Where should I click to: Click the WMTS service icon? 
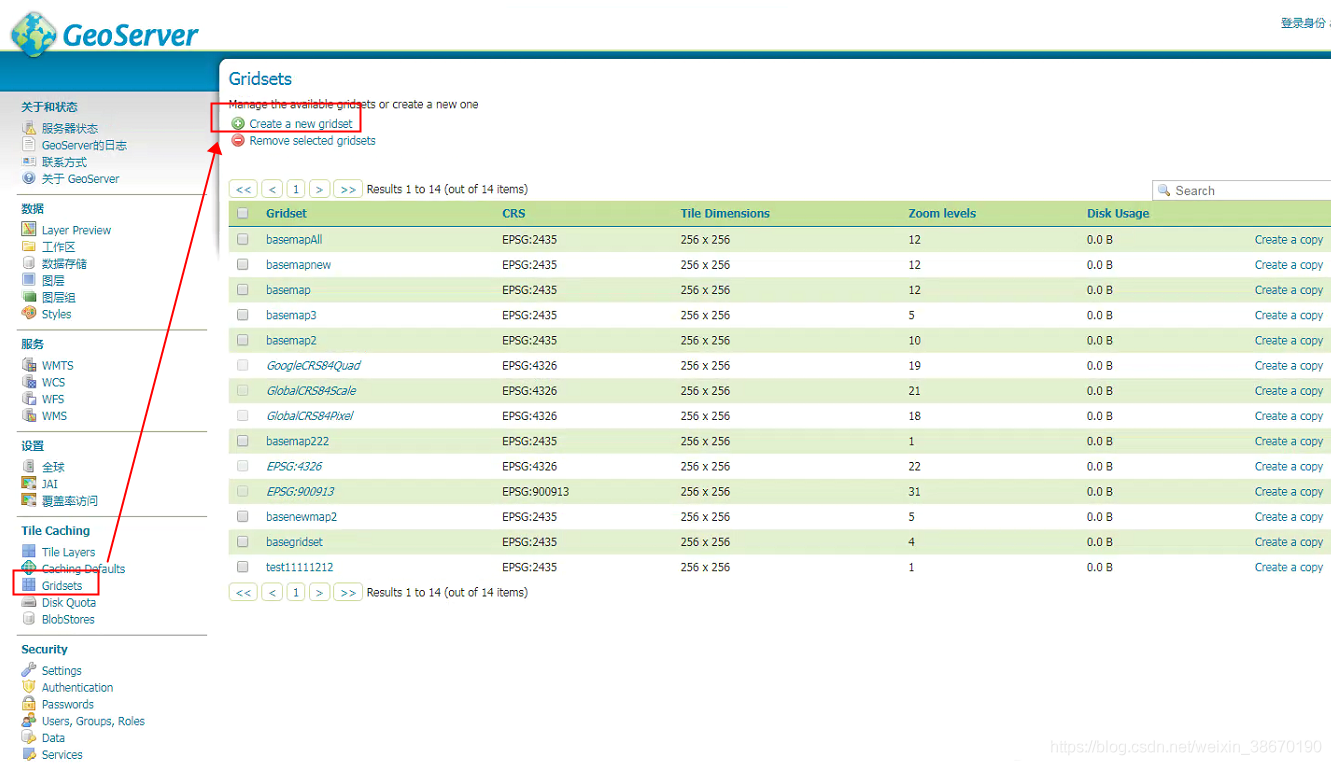pos(29,365)
